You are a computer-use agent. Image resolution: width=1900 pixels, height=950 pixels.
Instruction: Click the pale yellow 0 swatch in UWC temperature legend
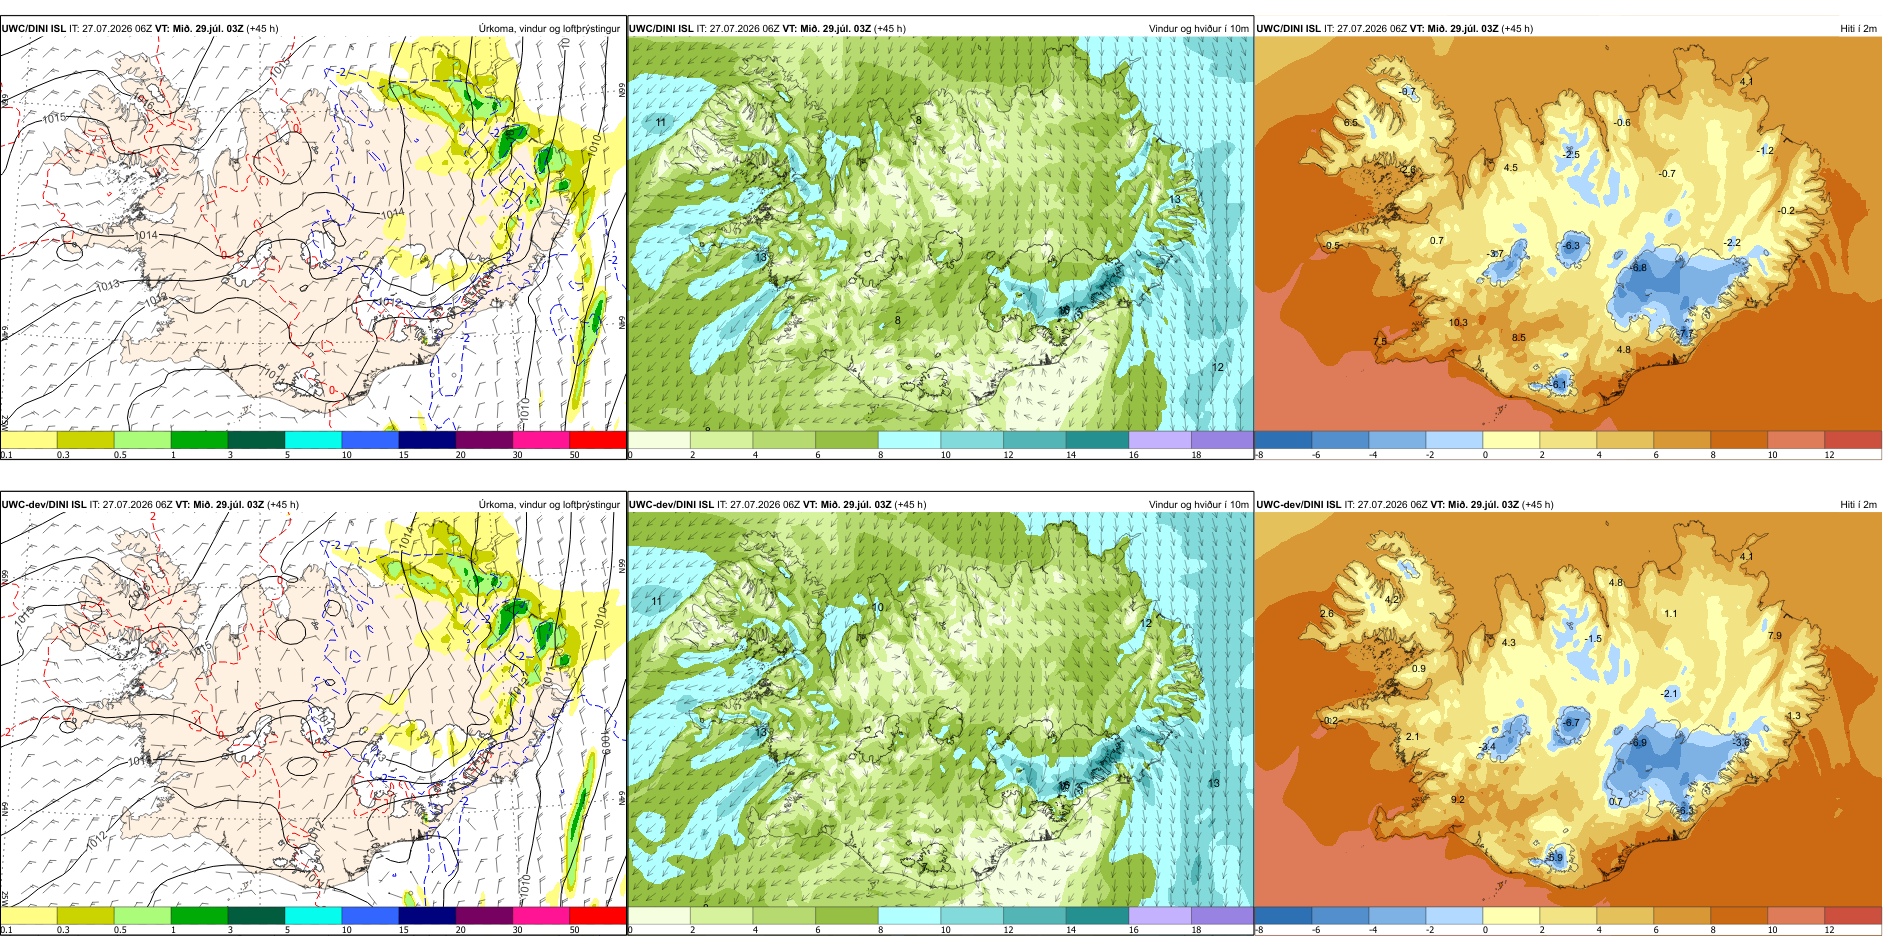[x=1511, y=440]
